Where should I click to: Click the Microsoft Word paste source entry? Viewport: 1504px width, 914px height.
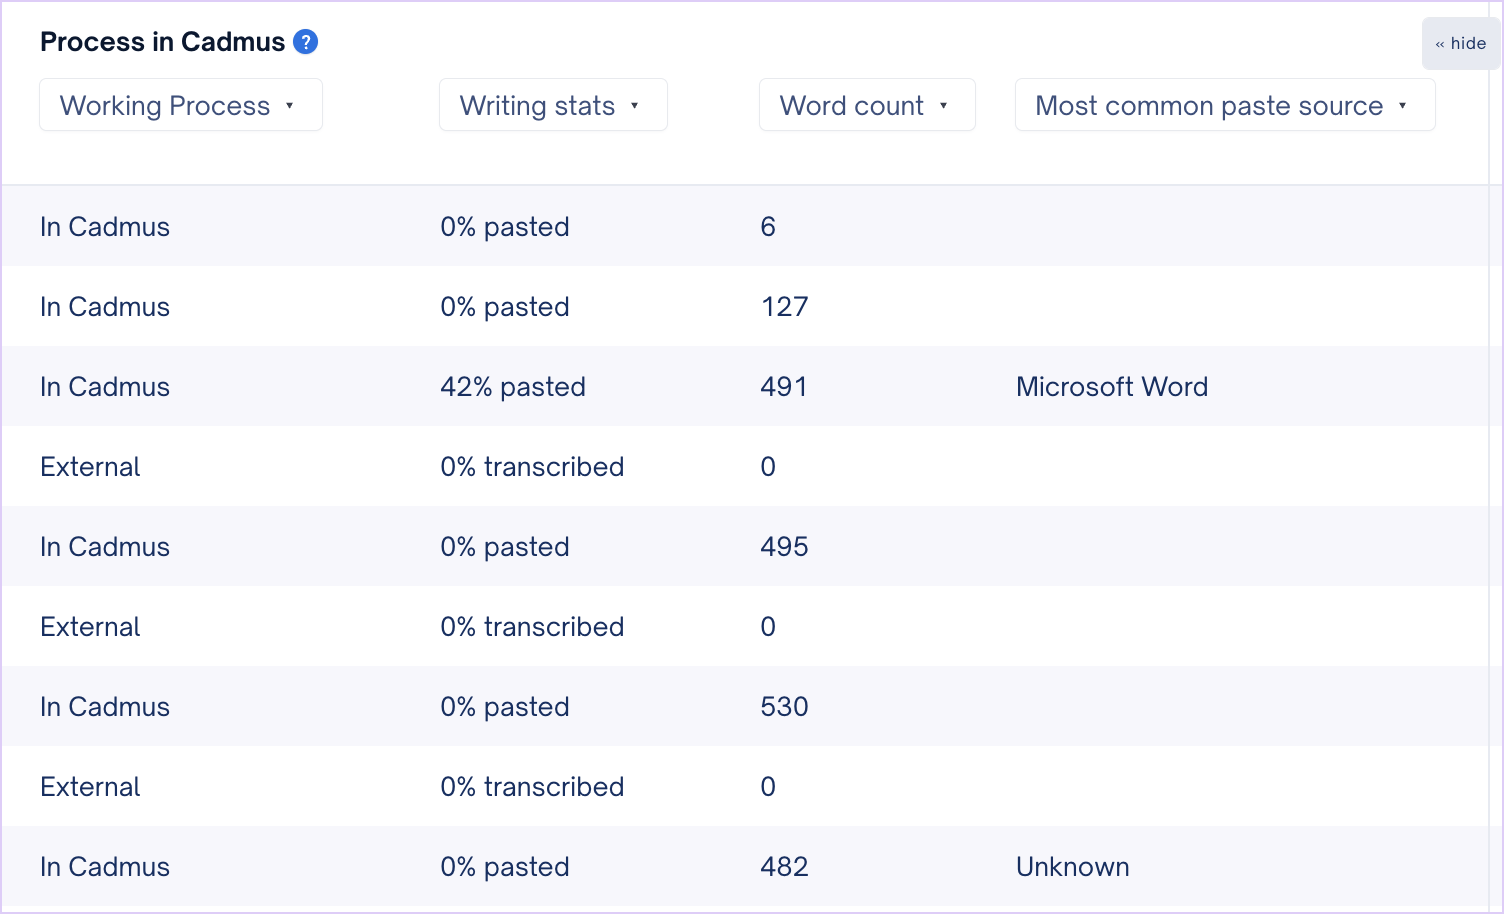(x=1112, y=387)
